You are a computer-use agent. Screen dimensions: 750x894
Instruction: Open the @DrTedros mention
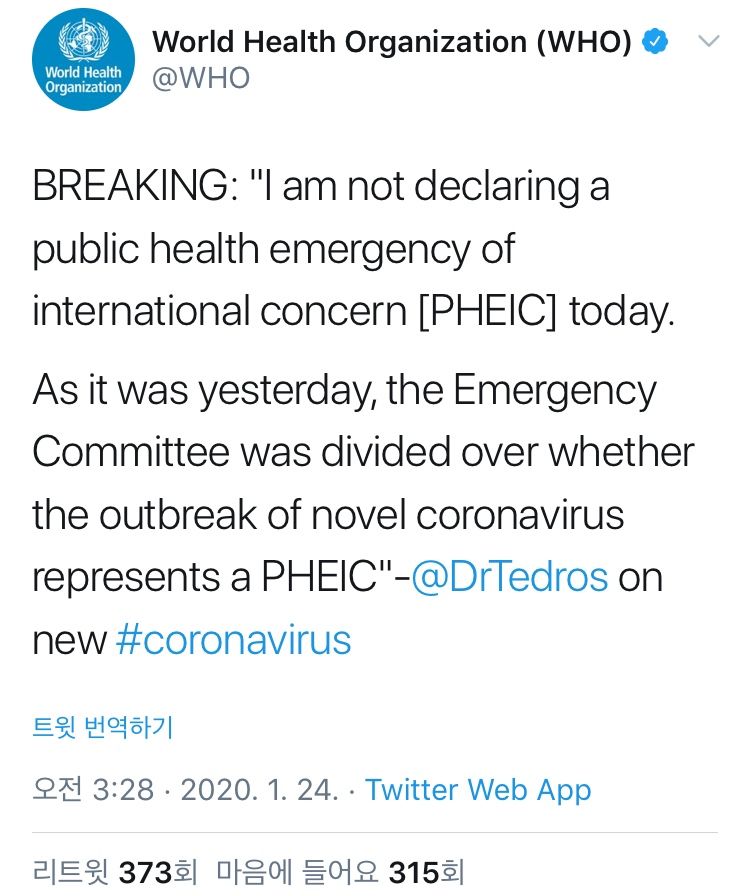point(509,576)
